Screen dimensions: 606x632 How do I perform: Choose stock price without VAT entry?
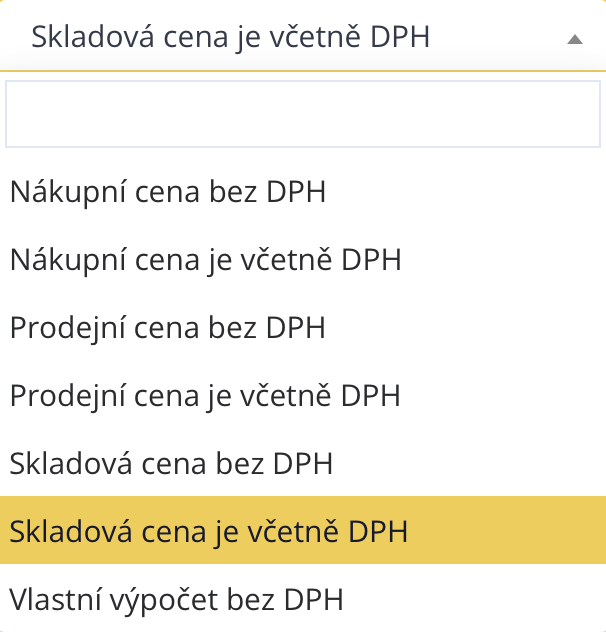[171, 464]
